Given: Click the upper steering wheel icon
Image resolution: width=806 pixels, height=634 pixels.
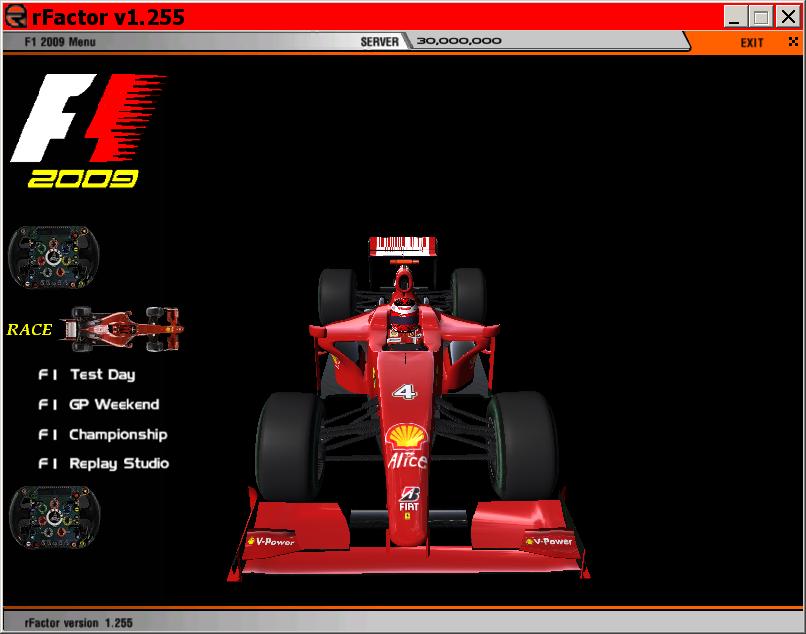Looking at the screenshot, I should pos(53,257).
